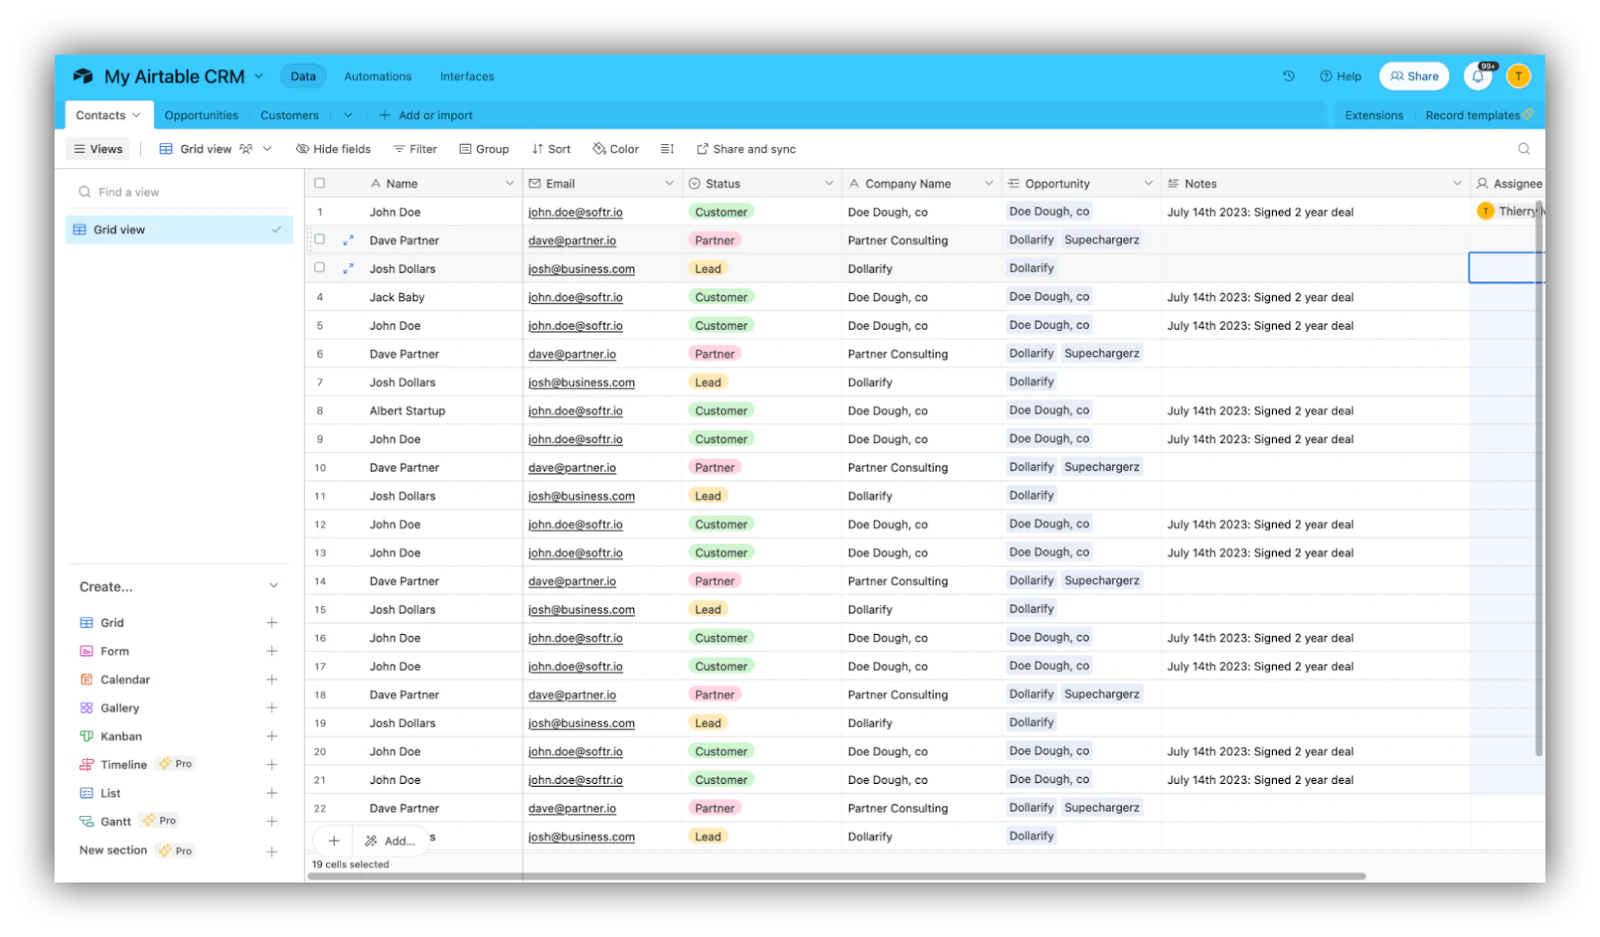Check the Dave Partner row 2 checkbox
Viewport: 1600px width, 937px height.
(319, 239)
